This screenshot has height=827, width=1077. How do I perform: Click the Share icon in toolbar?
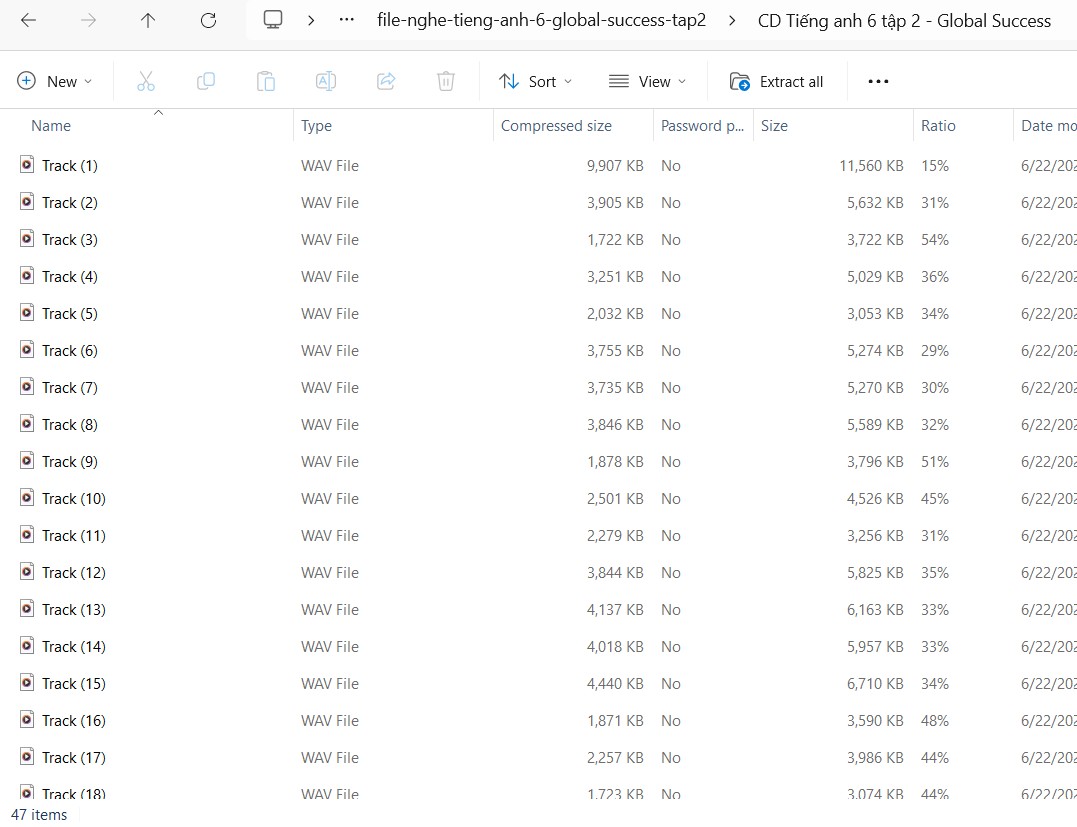(386, 81)
